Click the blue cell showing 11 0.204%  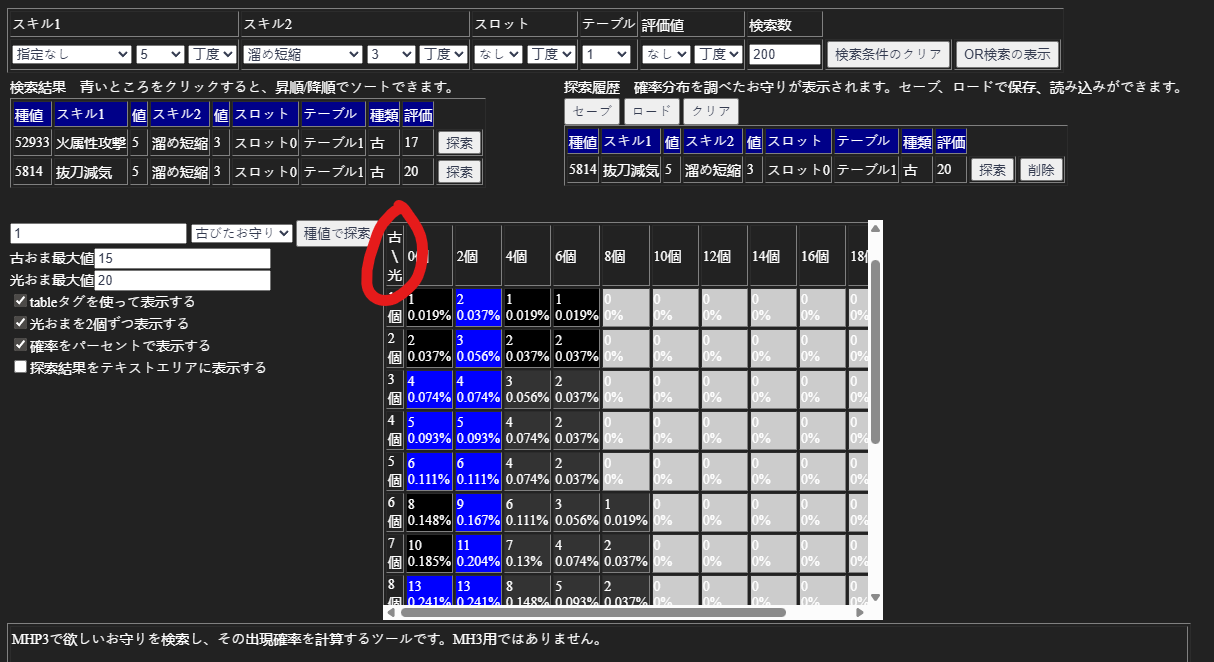click(x=477, y=553)
